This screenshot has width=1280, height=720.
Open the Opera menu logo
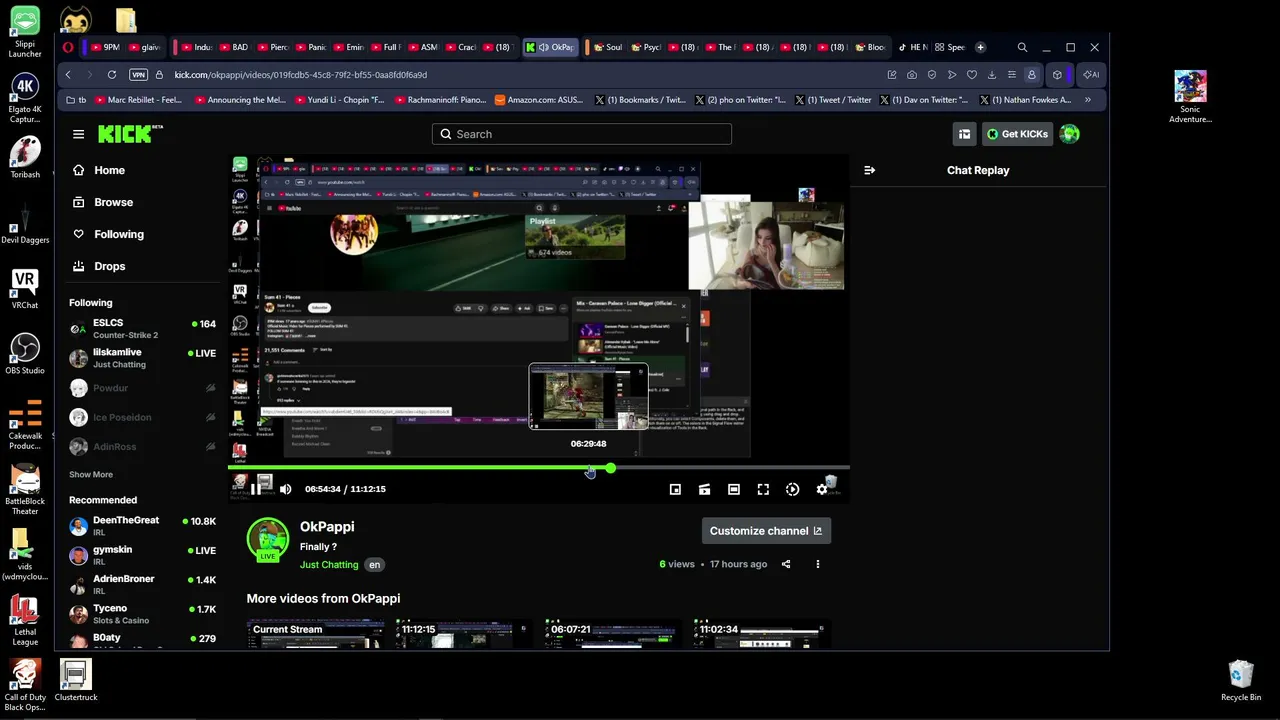68,47
